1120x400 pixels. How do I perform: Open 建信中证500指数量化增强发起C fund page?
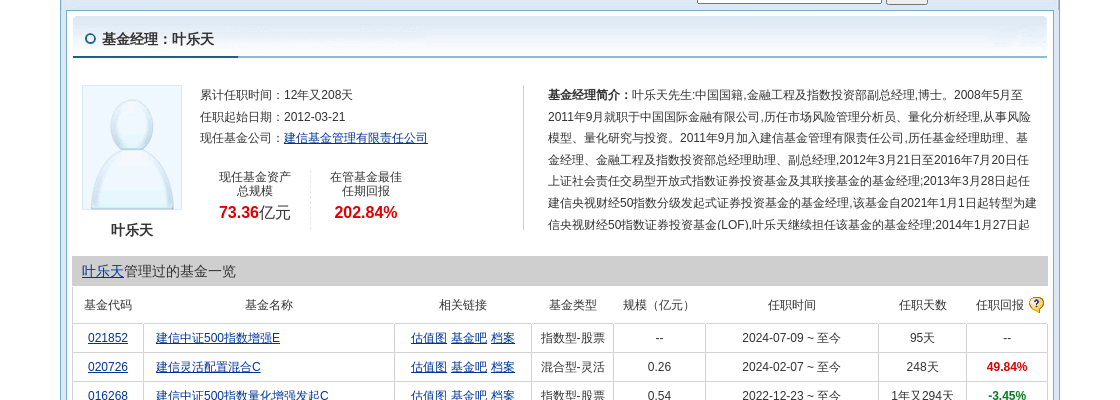pyautogui.click(x=242, y=395)
